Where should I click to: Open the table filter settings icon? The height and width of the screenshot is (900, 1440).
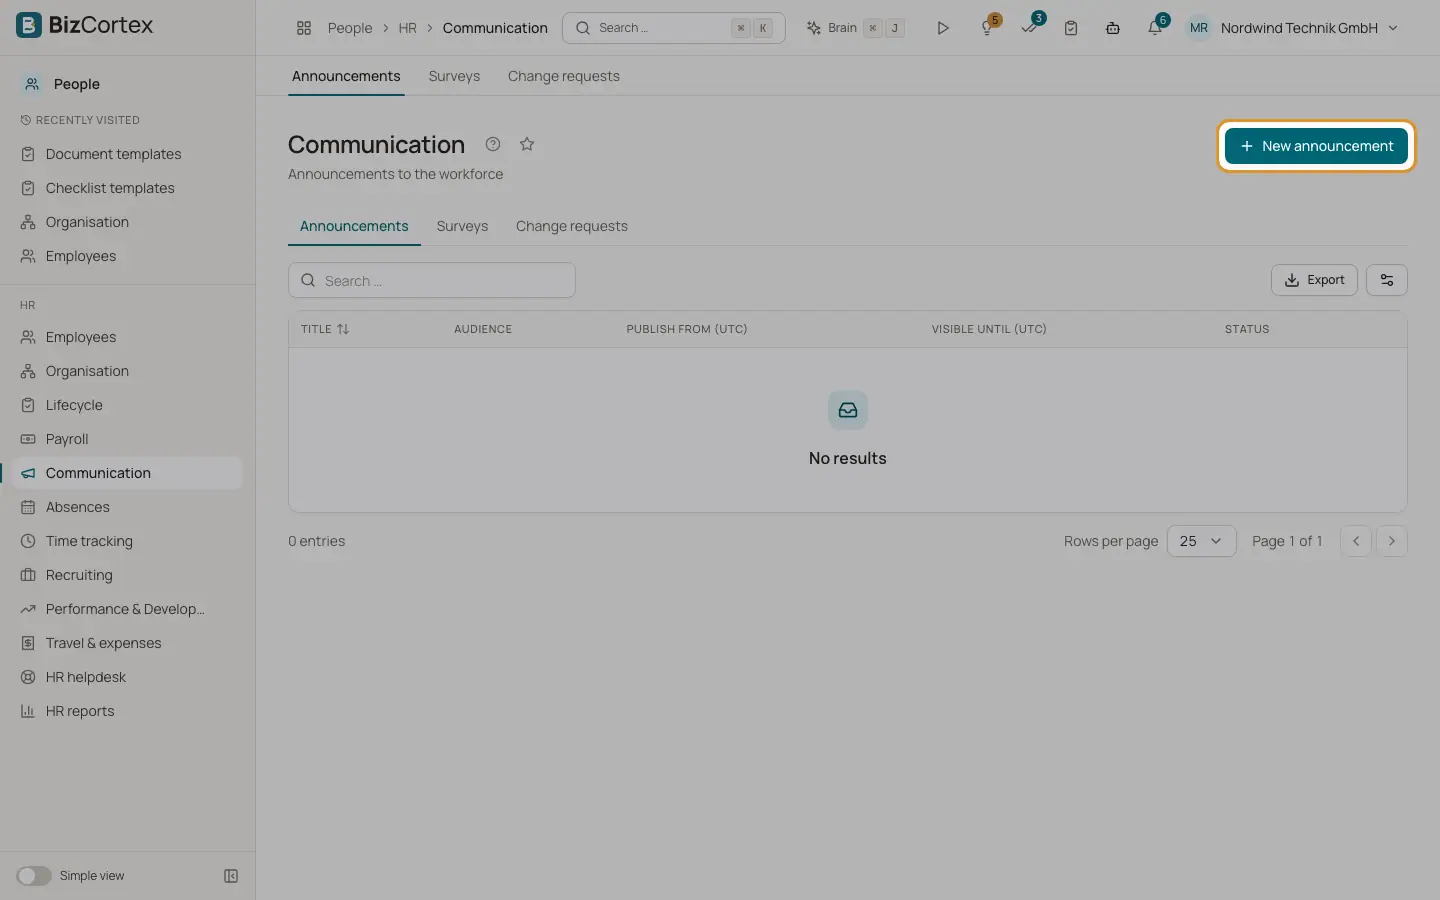(1387, 280)
